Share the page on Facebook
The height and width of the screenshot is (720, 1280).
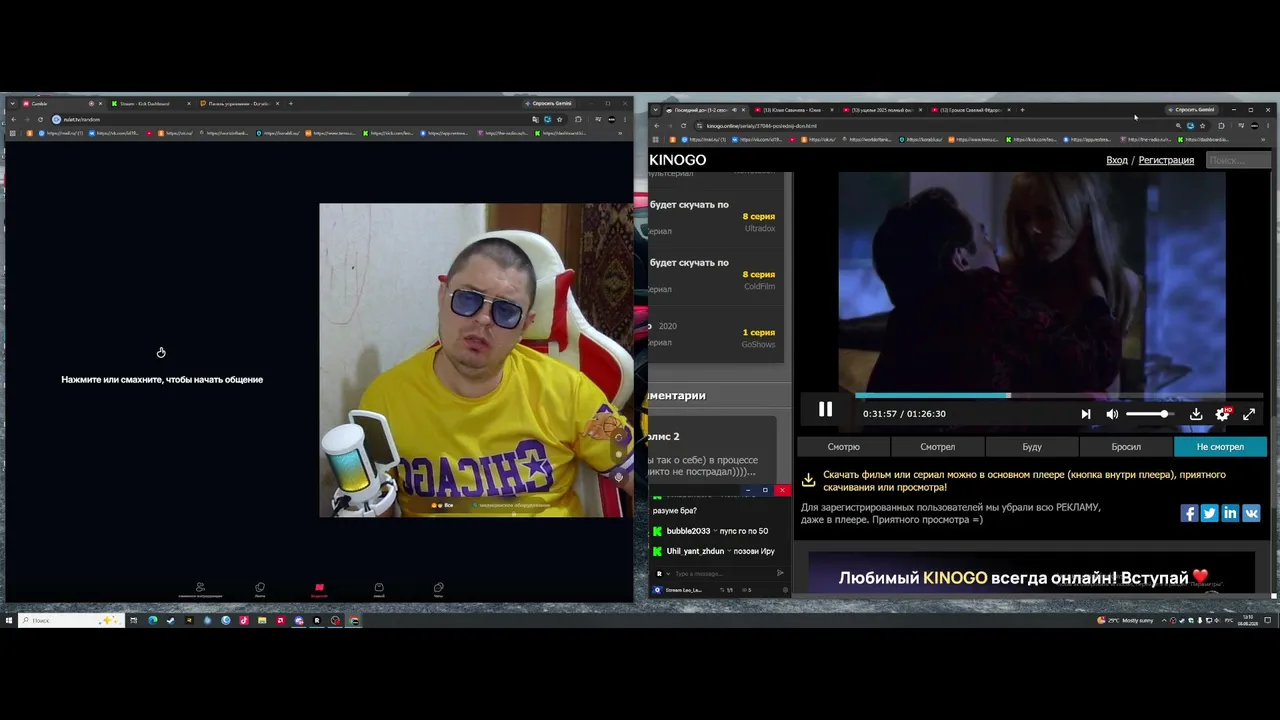tap(1189, 513)
